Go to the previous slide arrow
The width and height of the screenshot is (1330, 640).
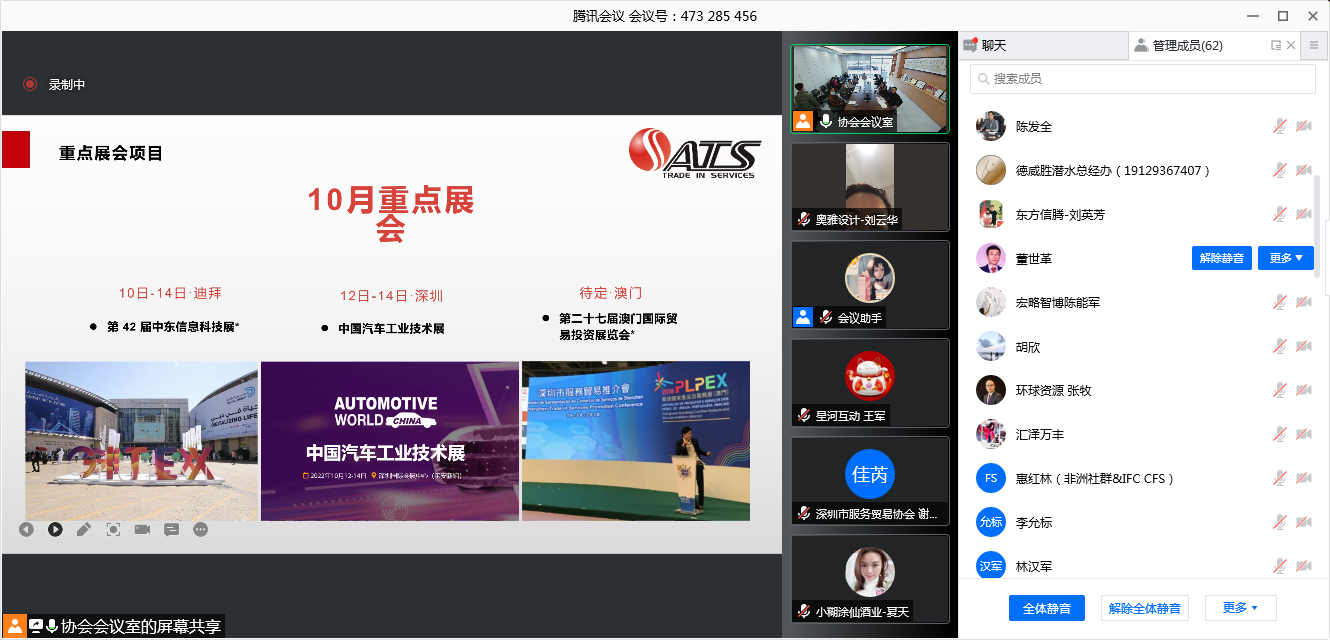(26, 529)
